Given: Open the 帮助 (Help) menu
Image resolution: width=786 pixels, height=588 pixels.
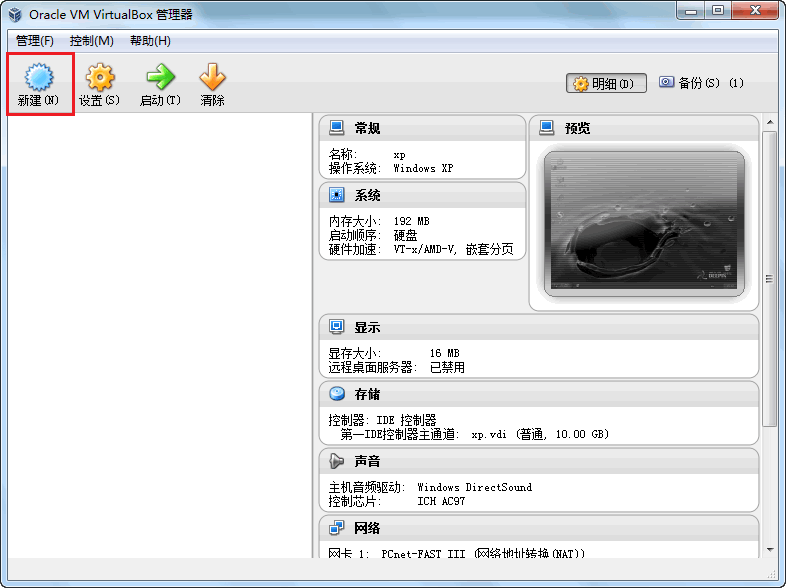Looking at the screenshot, I should point(150,41).
